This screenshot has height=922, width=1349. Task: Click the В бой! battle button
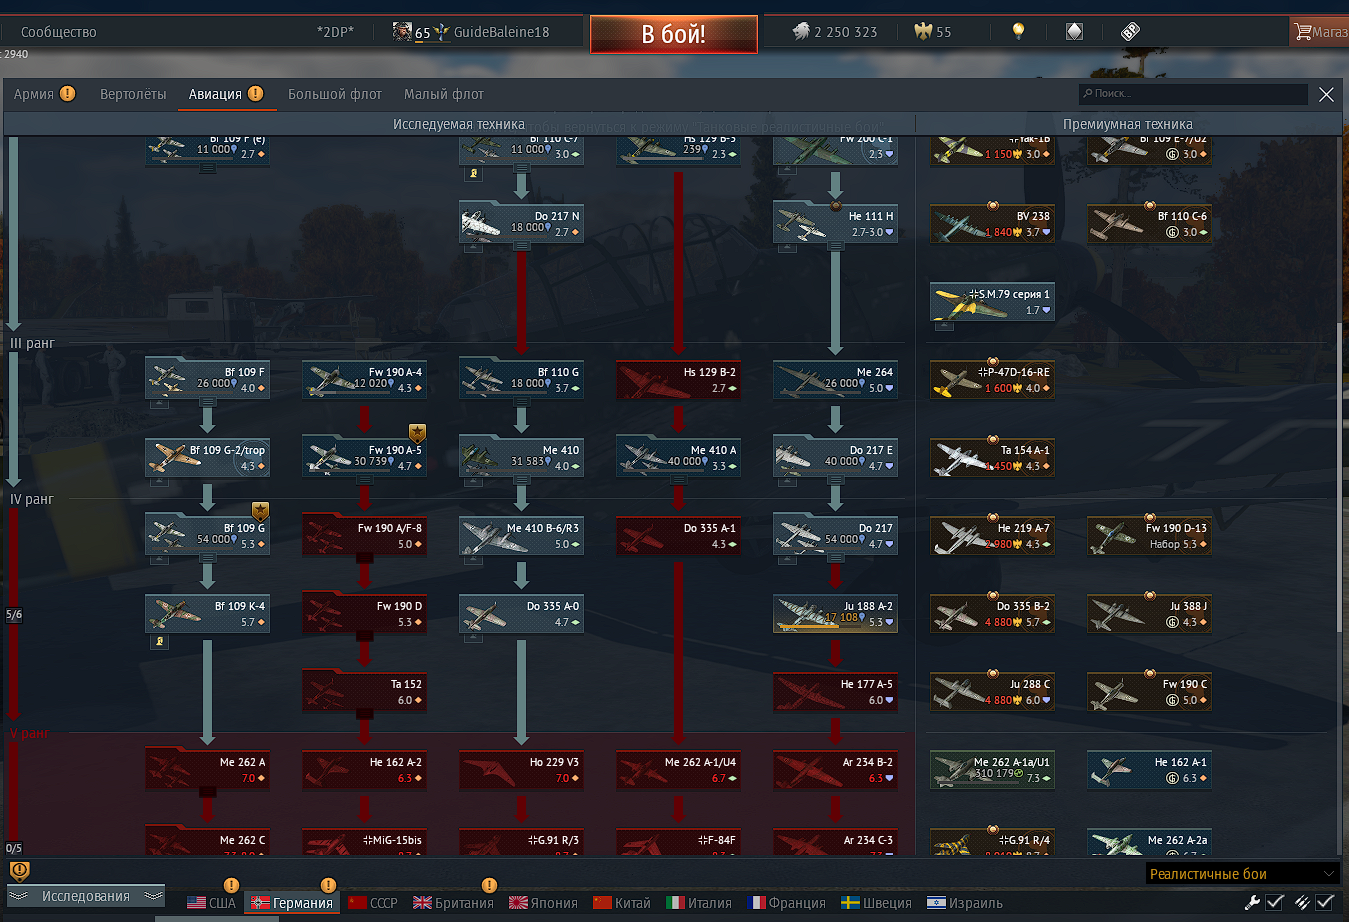pos(673,34)
